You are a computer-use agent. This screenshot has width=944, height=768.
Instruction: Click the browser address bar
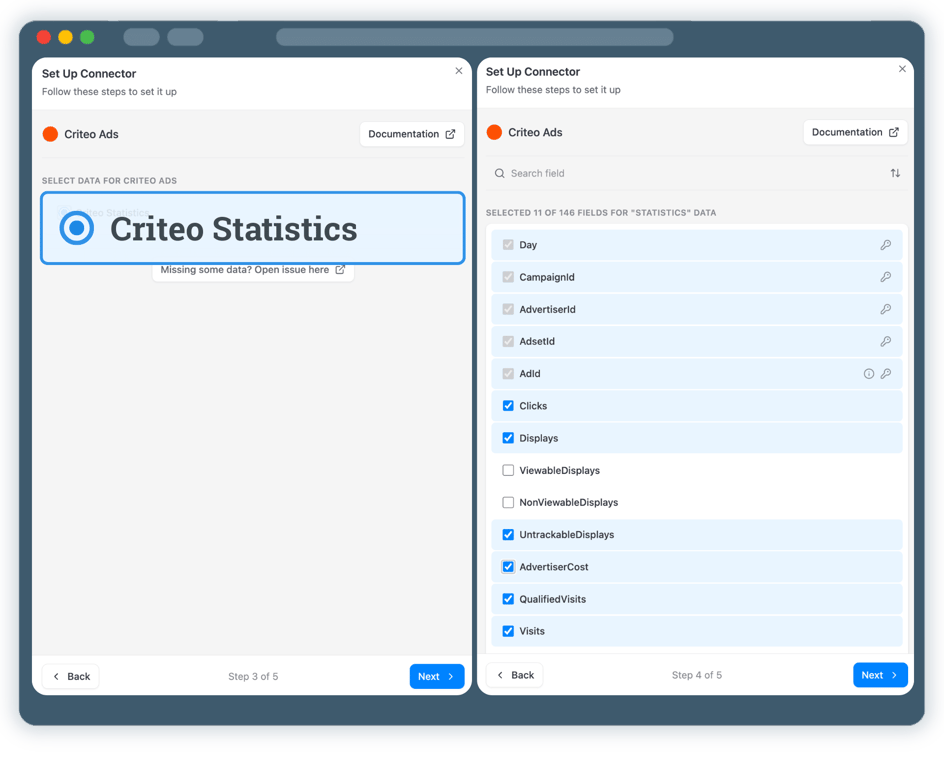coord(474,37)
